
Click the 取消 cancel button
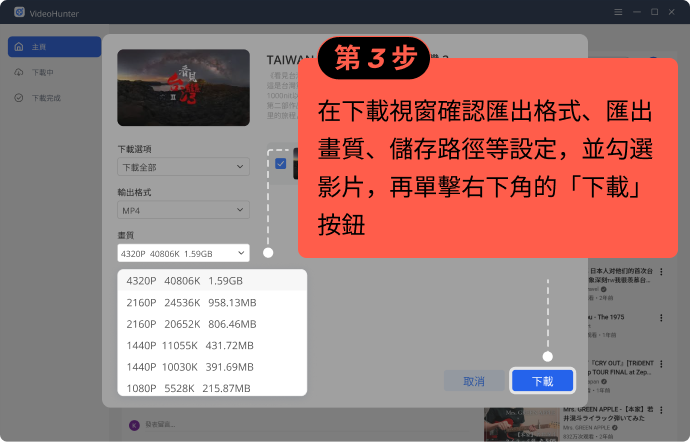tap(474, 381)
